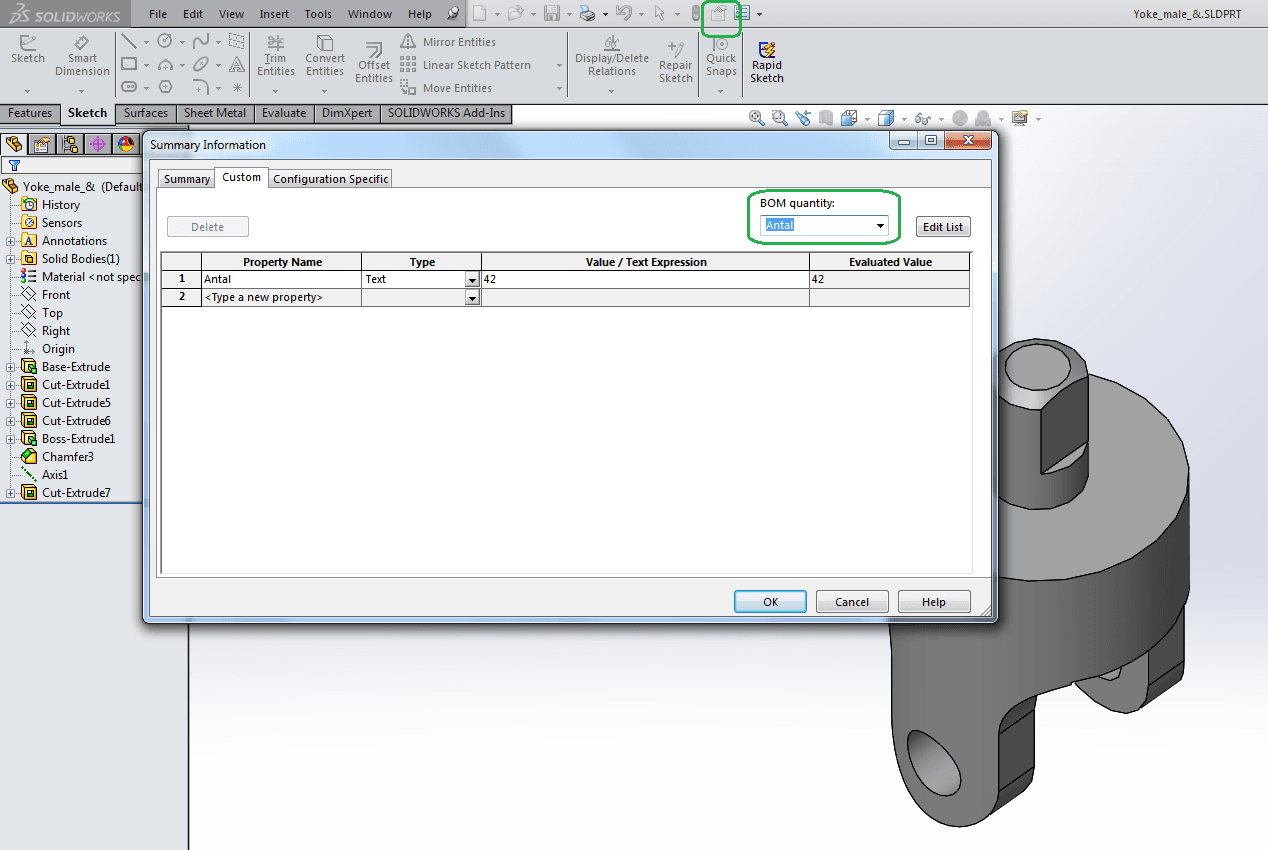
Task: Open the BOM quantity dropdown
Action: point(880,226)
